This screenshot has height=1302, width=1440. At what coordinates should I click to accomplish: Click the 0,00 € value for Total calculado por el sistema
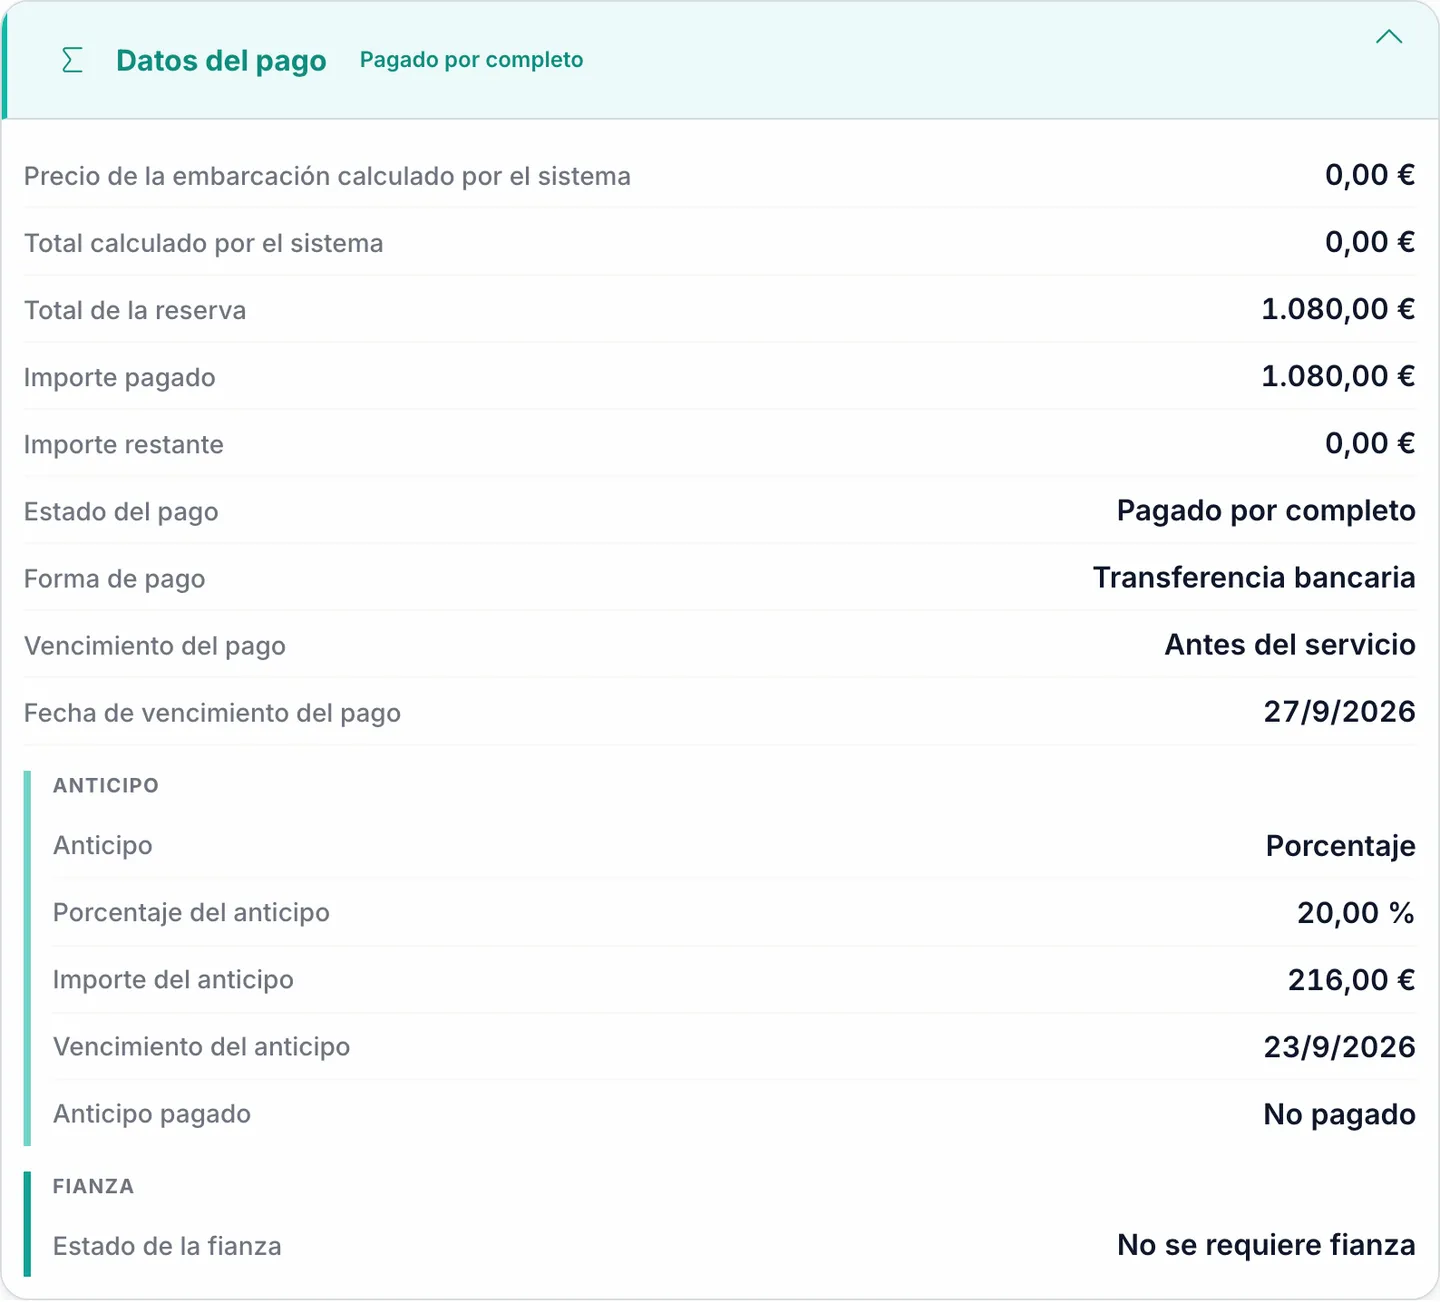(1370, 242)
